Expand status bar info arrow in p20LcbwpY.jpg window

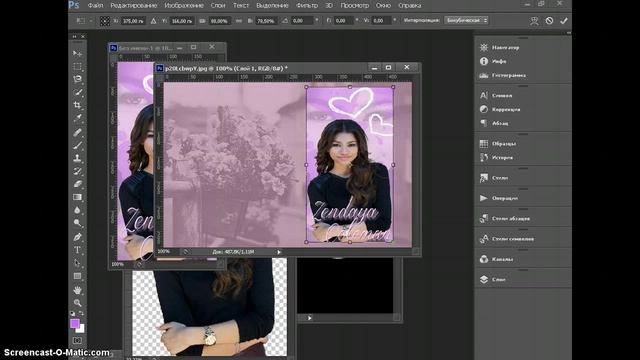tap(279, 252)
